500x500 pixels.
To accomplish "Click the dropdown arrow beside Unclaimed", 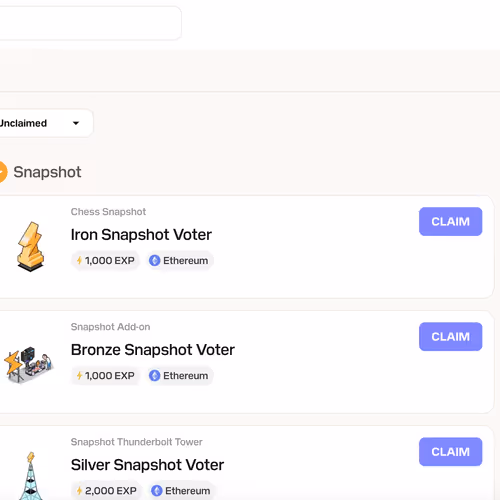I will pyautogui.click(x=76, y=123).
